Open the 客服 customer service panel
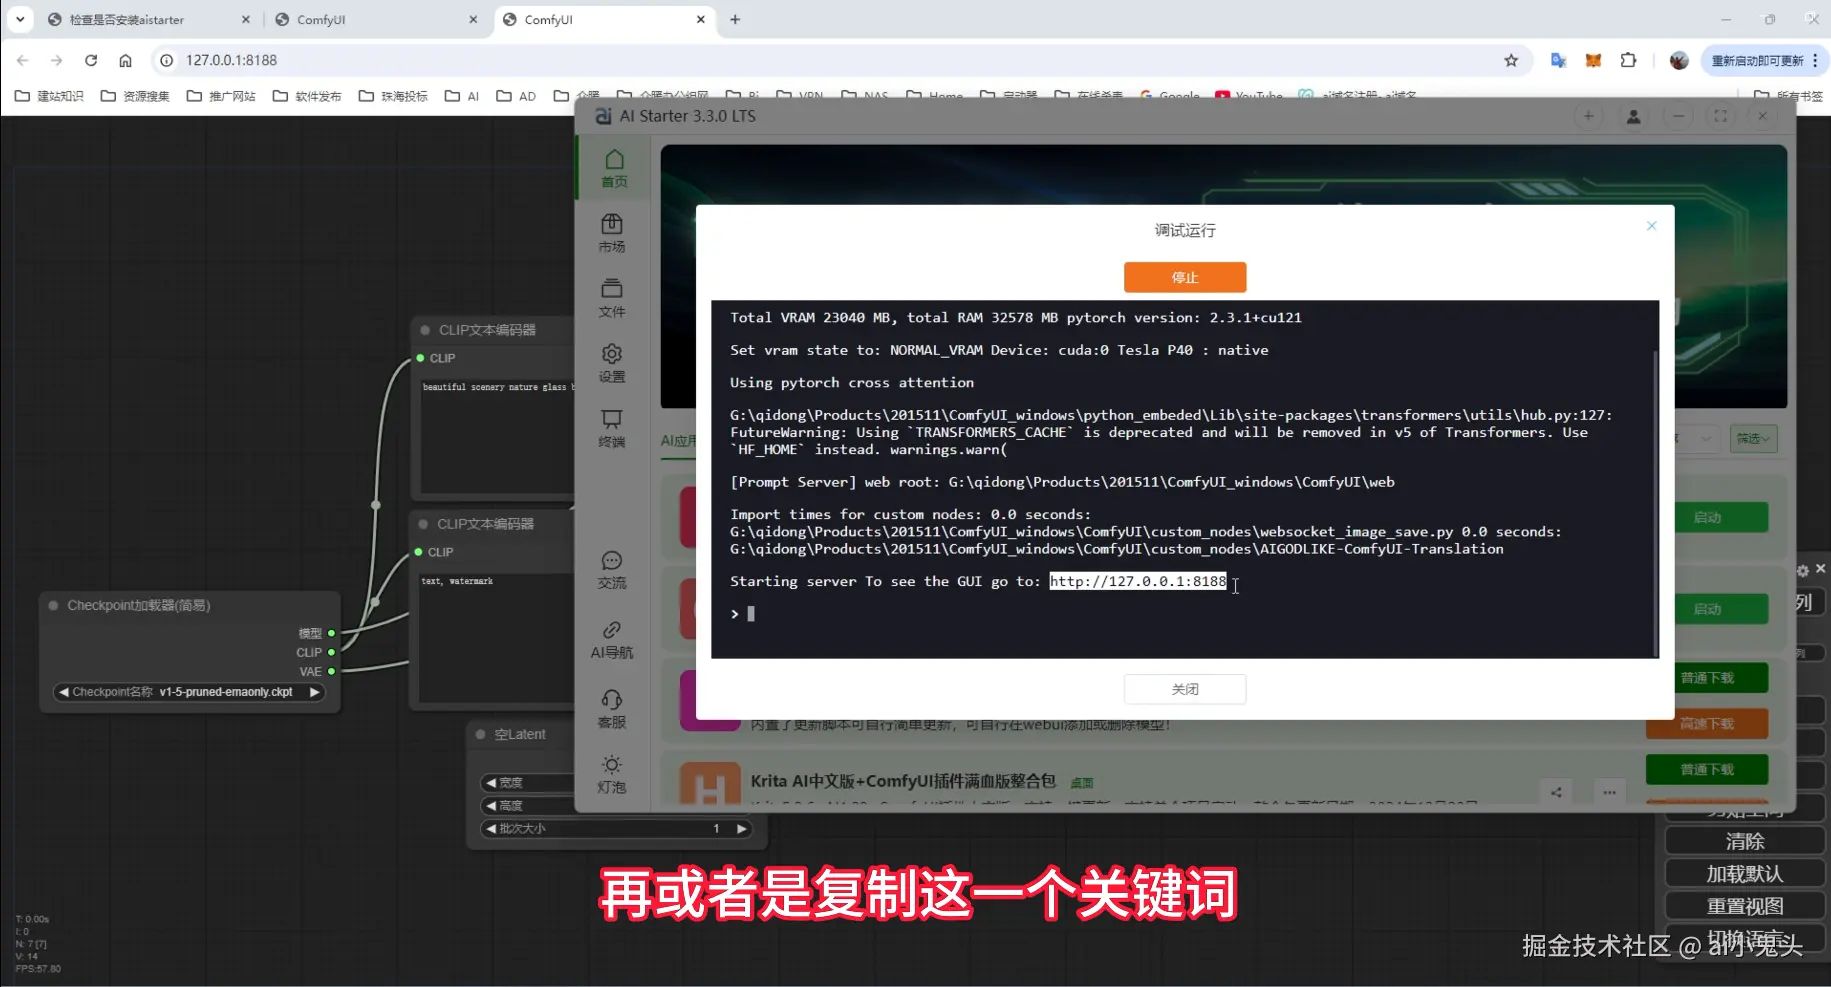Screen dimensions: 1831x987 (613, 706)
